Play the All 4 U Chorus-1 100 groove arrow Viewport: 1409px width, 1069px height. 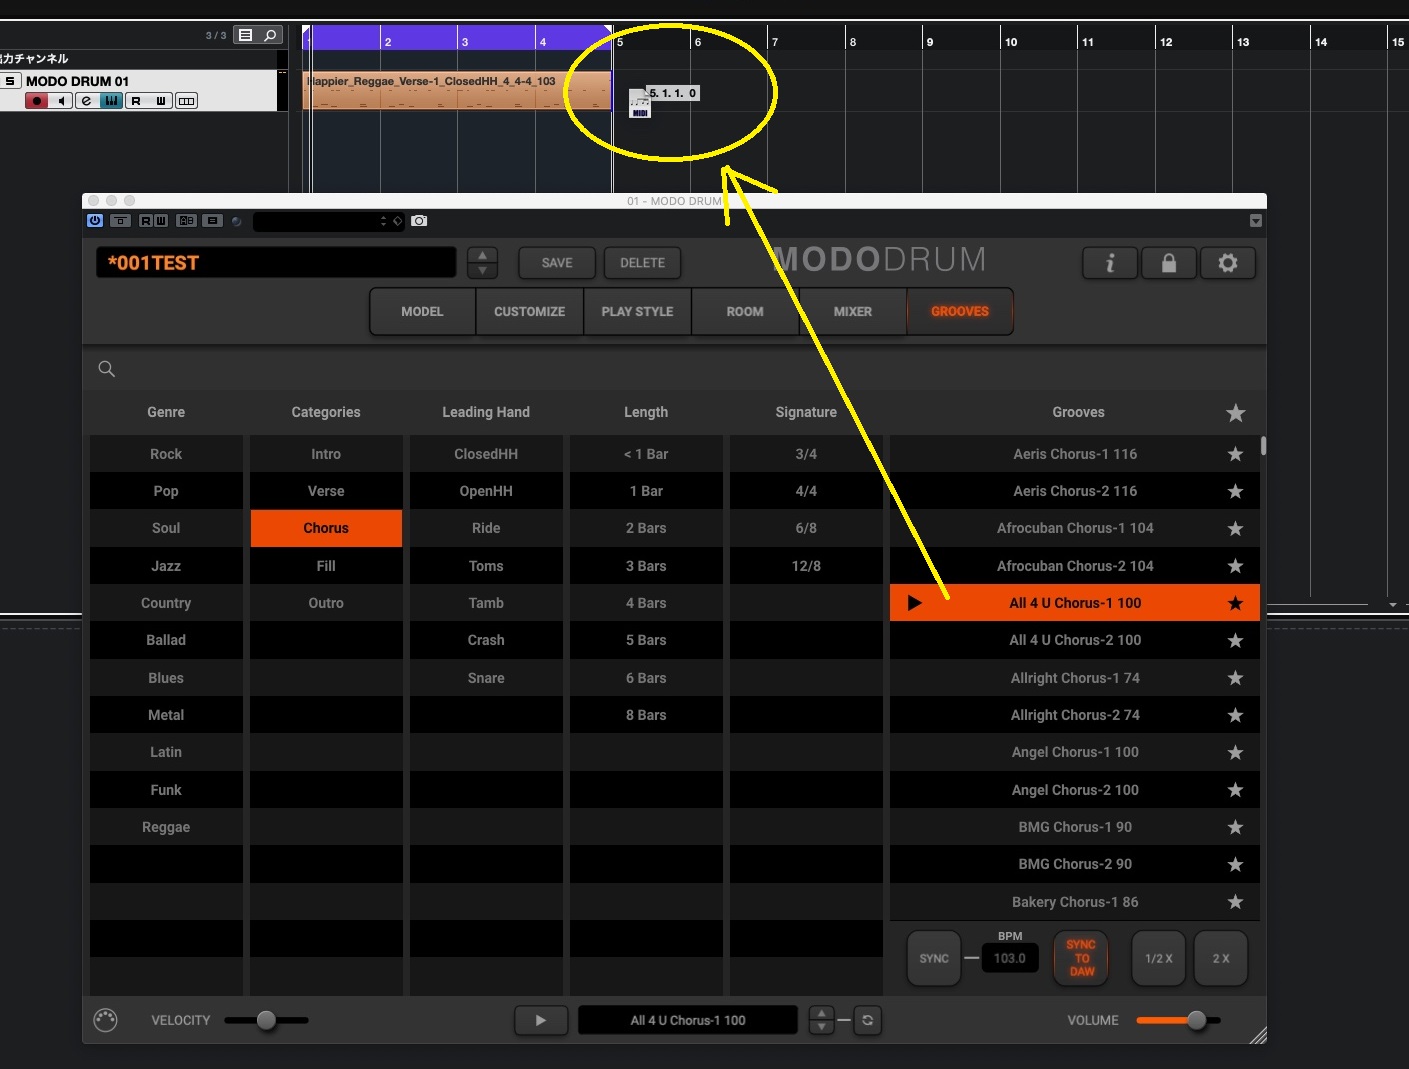click(914, 603)
